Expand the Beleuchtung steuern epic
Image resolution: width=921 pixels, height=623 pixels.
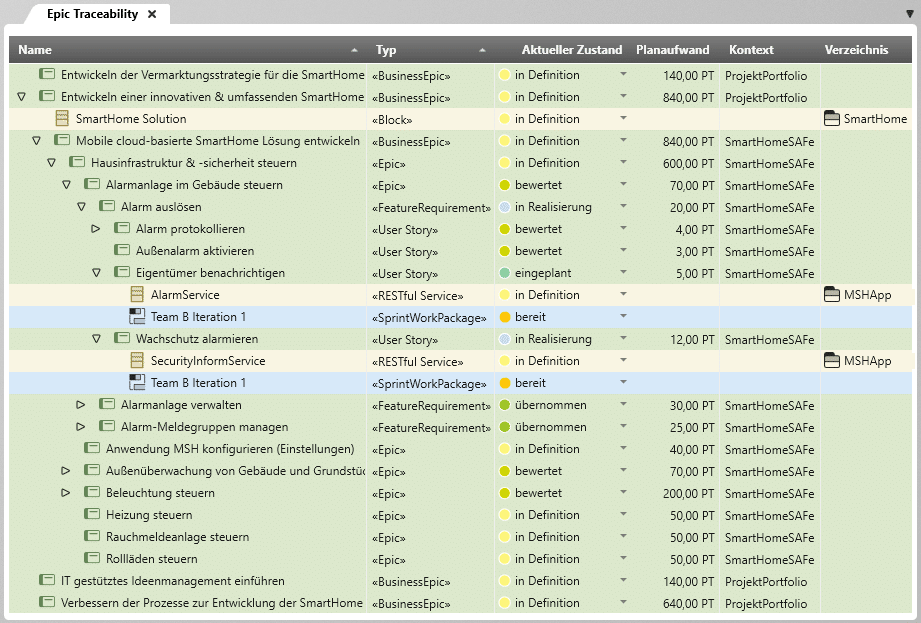pyautogui.click(x=67, y=493)
